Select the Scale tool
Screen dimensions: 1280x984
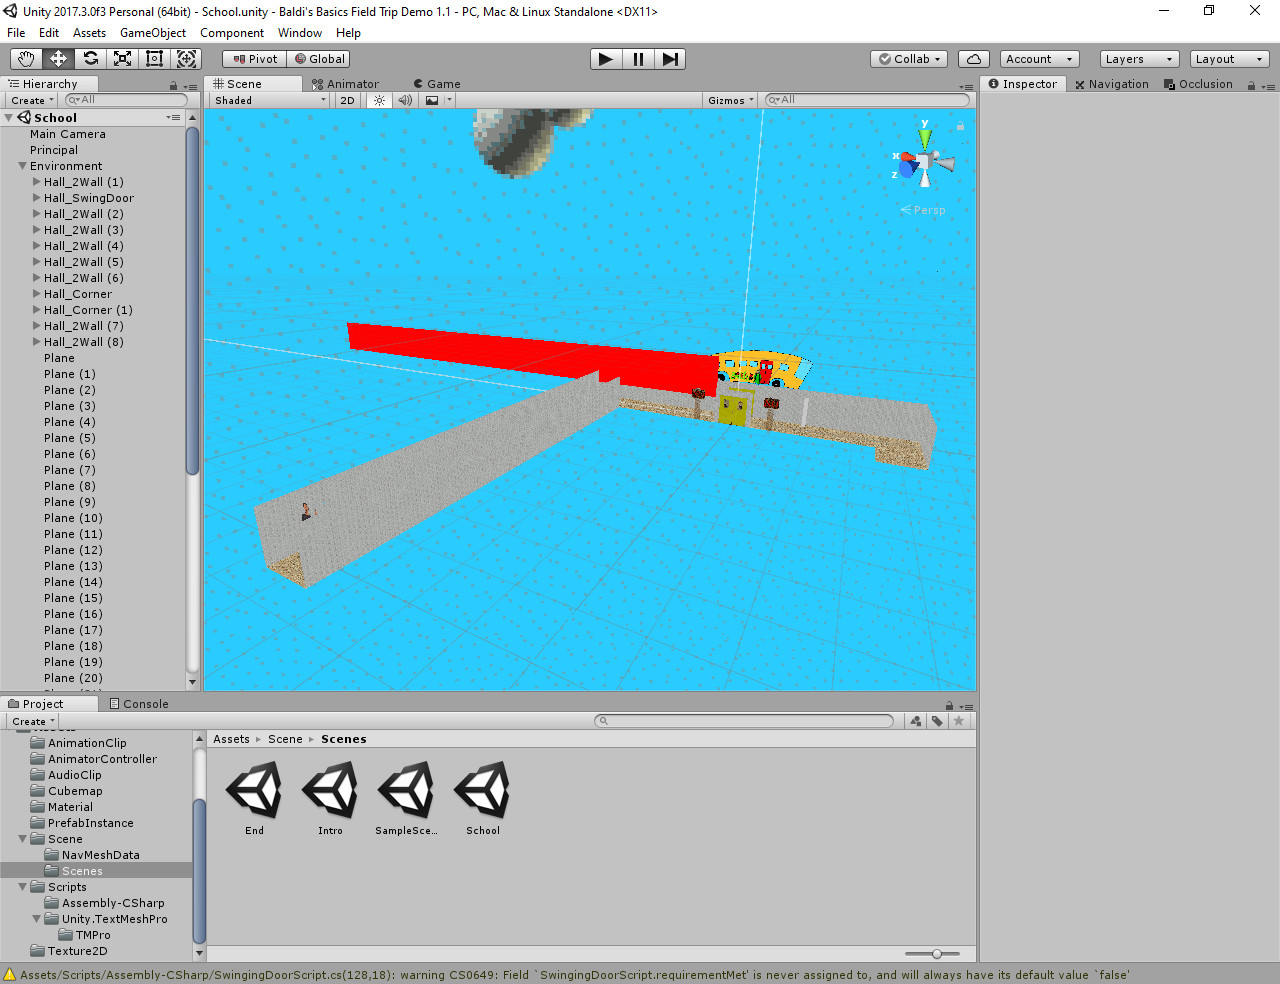pyautogui.click(x=122, y=58)
